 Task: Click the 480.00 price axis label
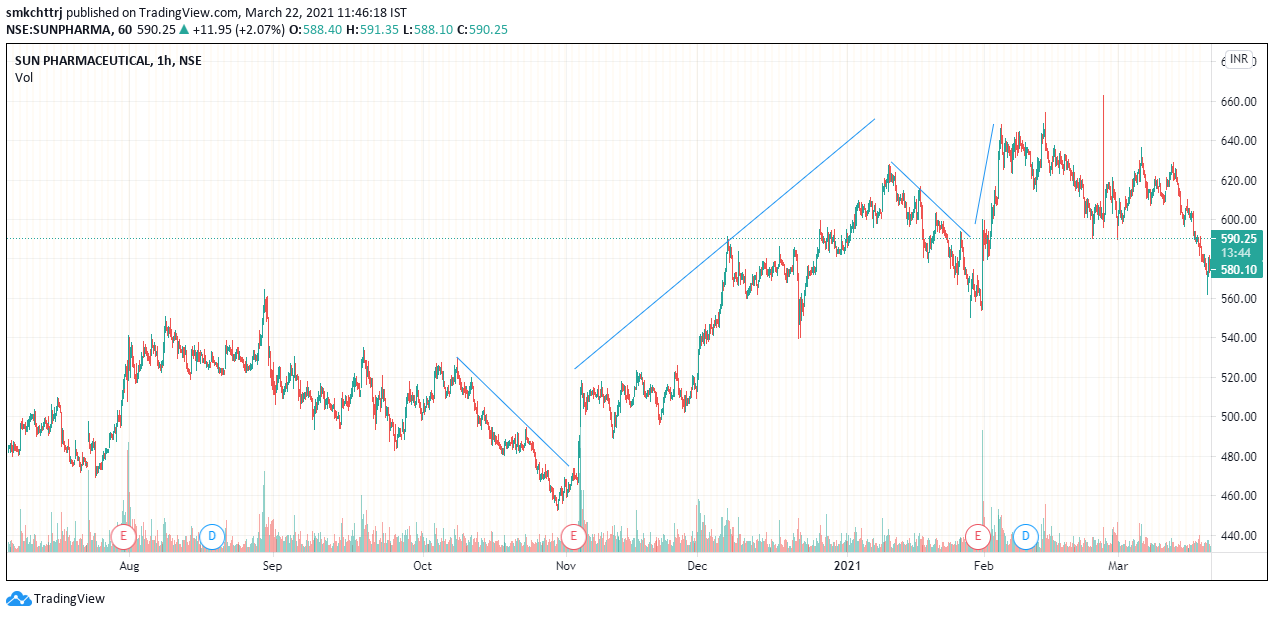pyautogui.click(x=1238, y=457)
